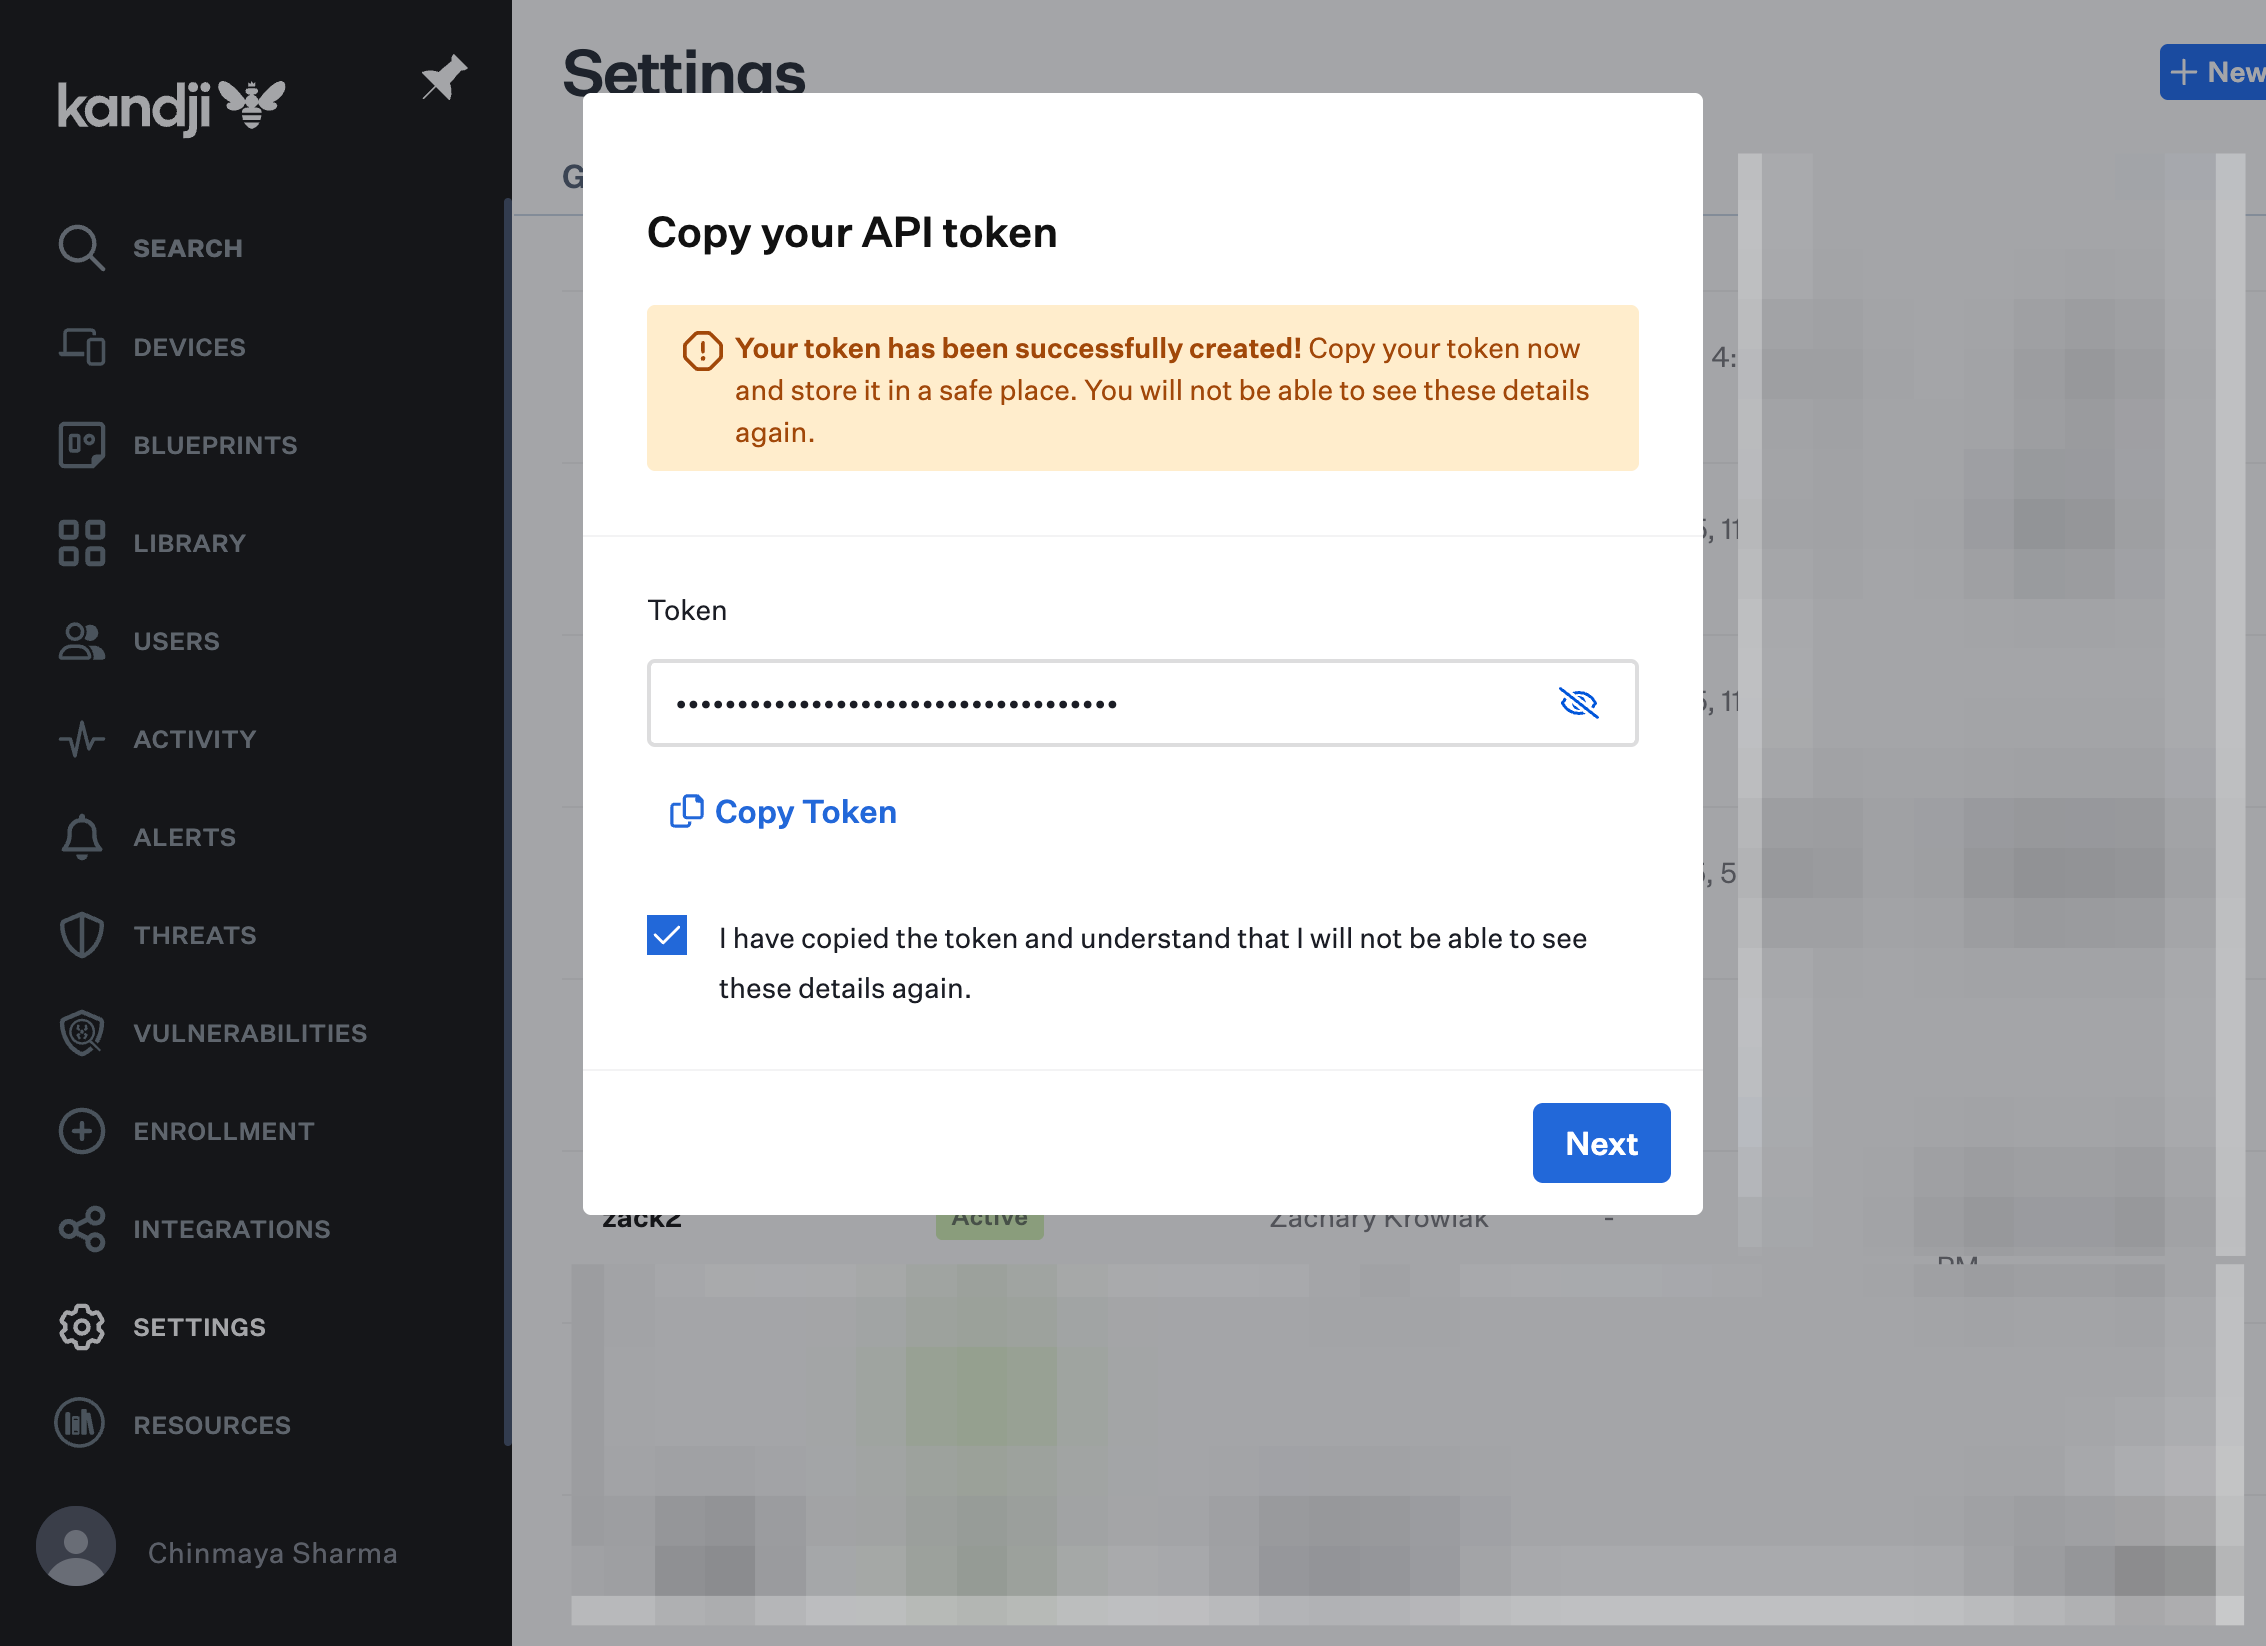Click the Integrations nodes icon

tap(81, 1229)
